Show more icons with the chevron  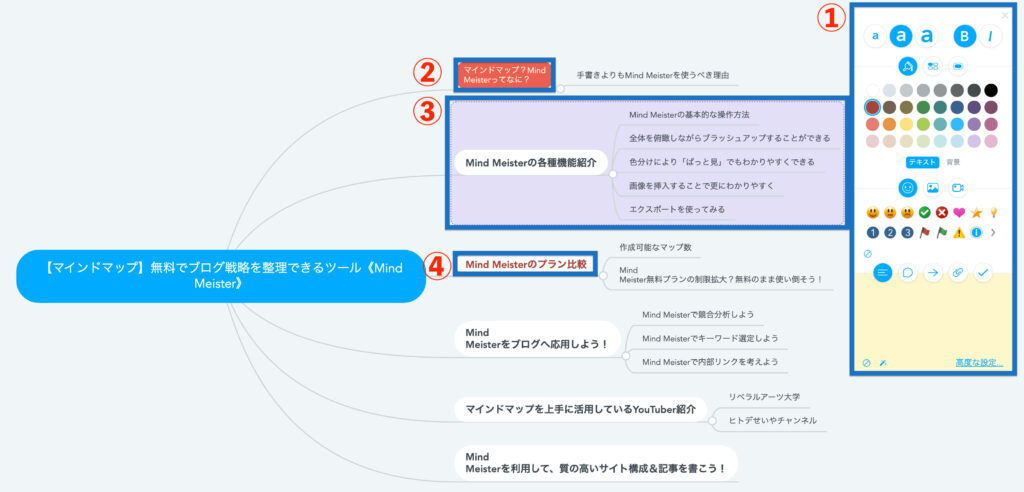coord(993,232)
